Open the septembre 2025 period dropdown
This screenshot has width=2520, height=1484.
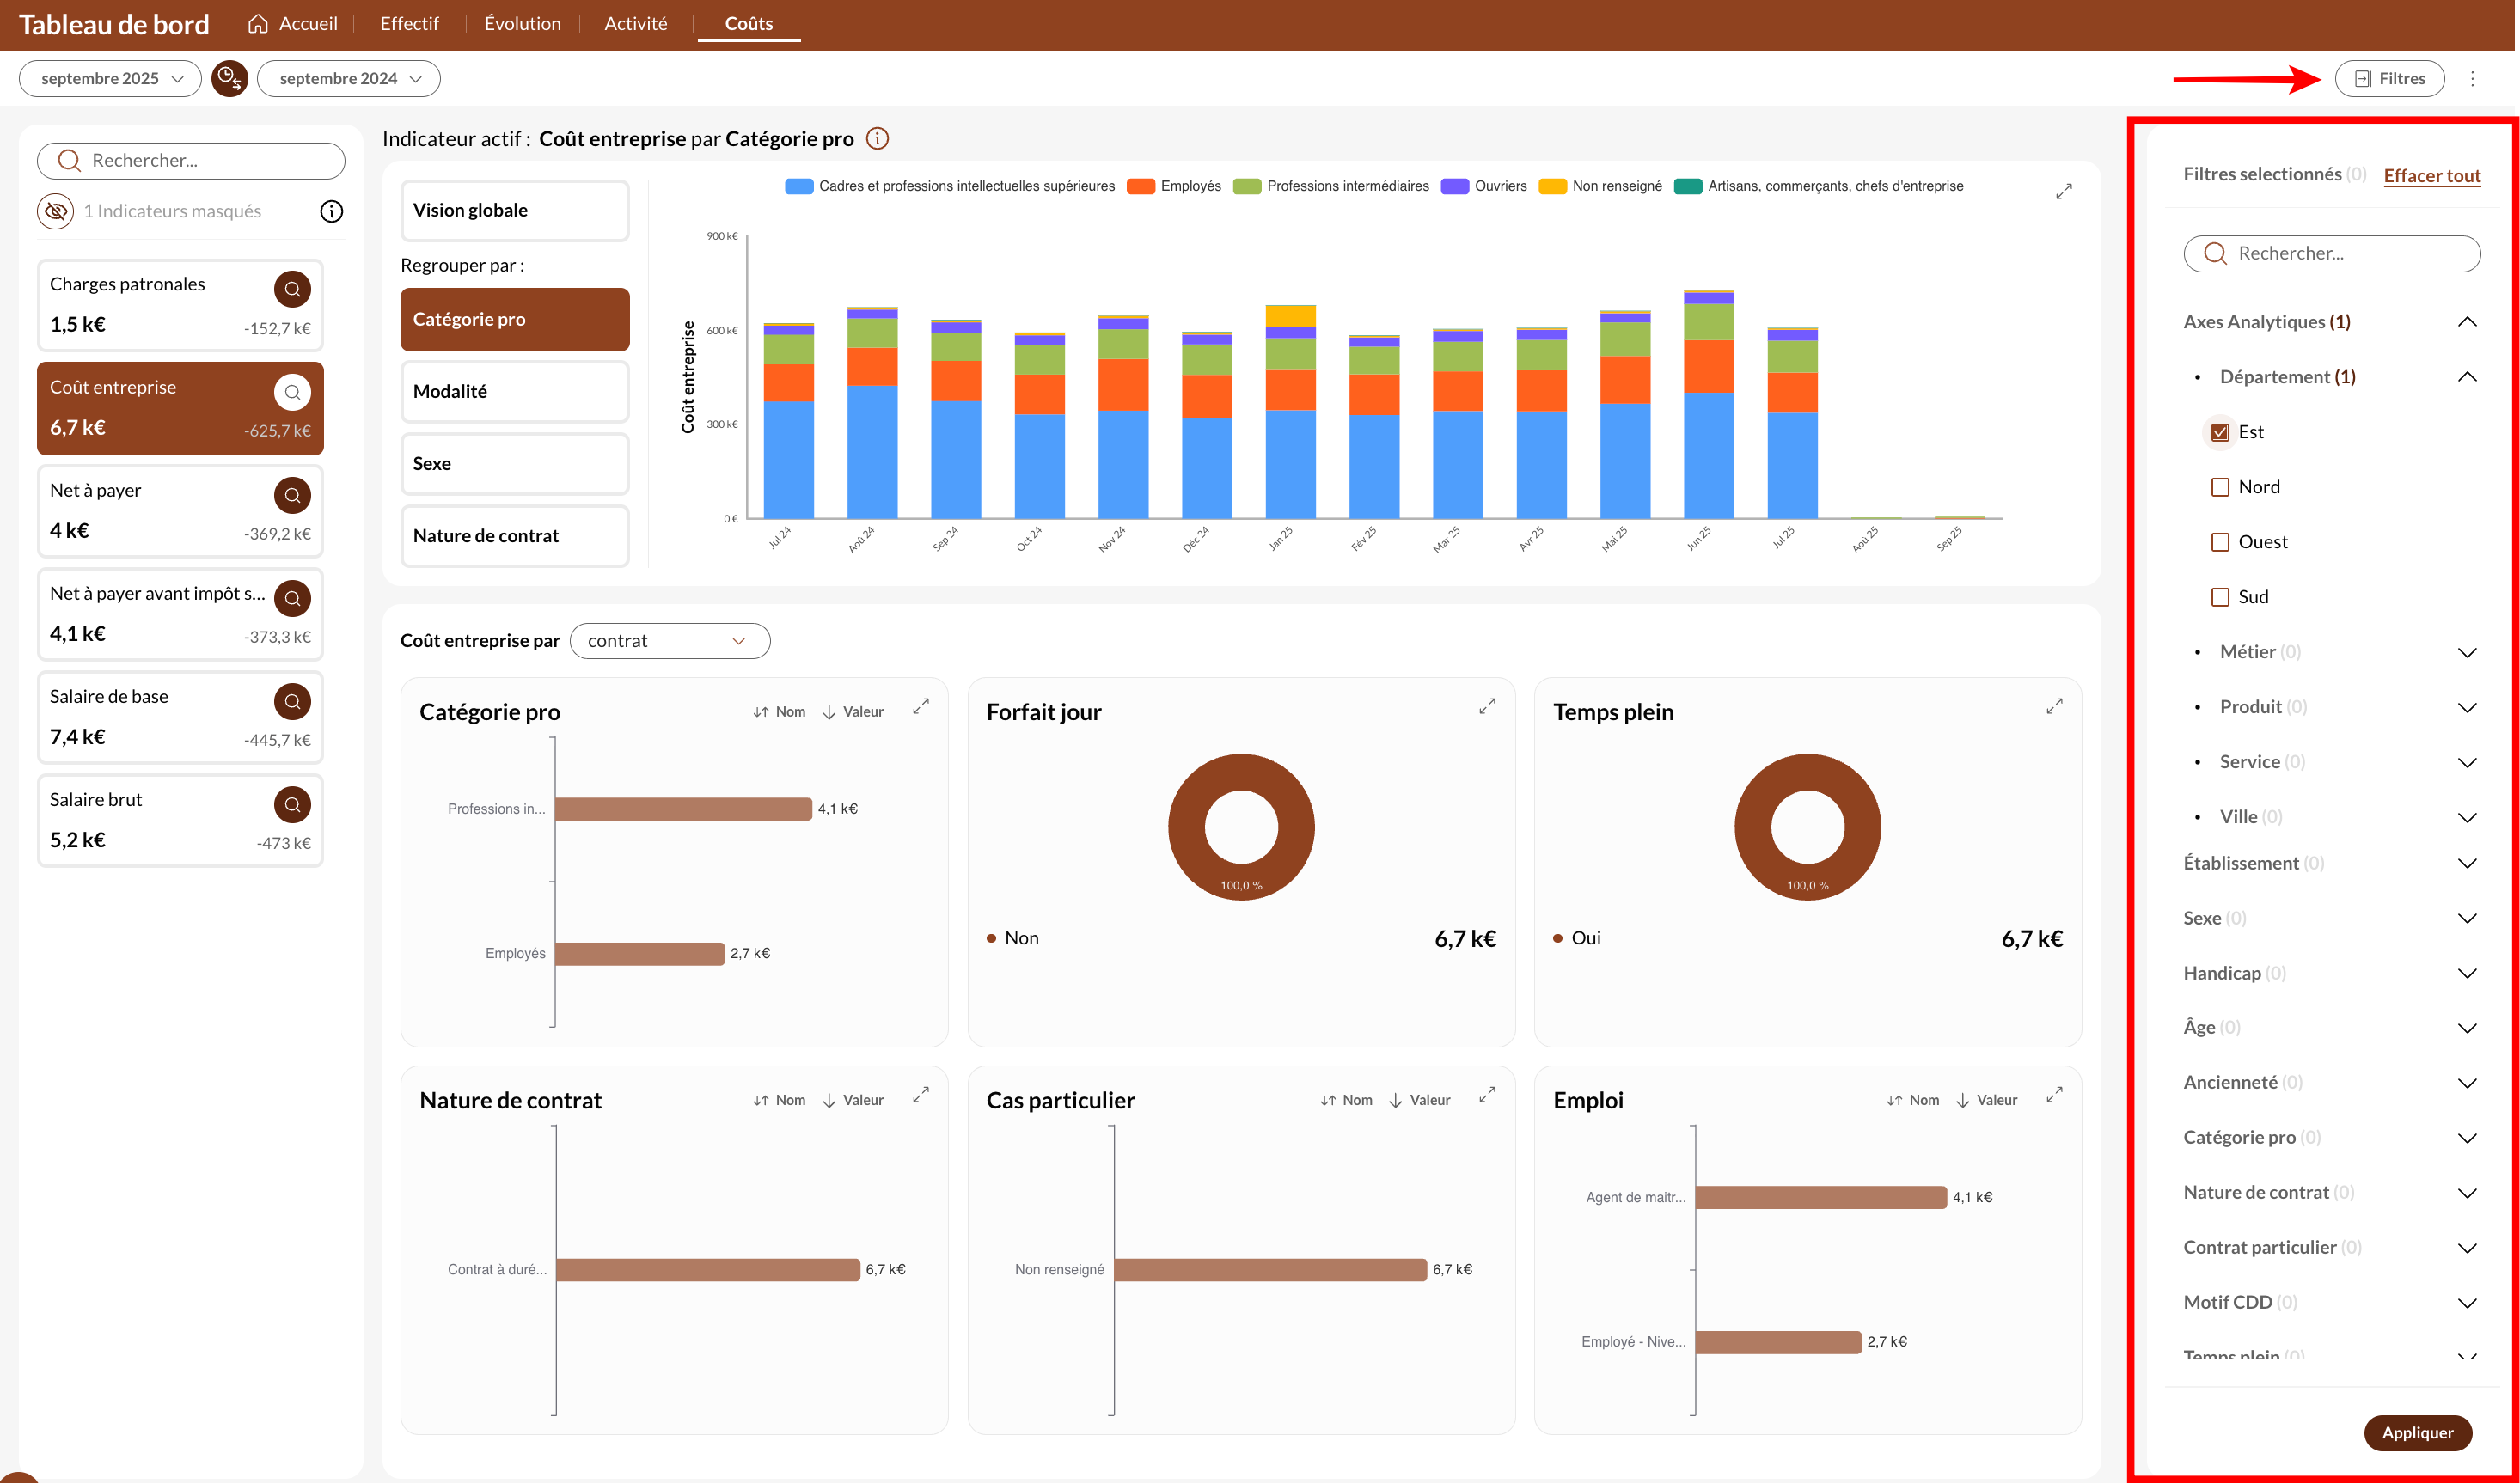coord(111,79)
